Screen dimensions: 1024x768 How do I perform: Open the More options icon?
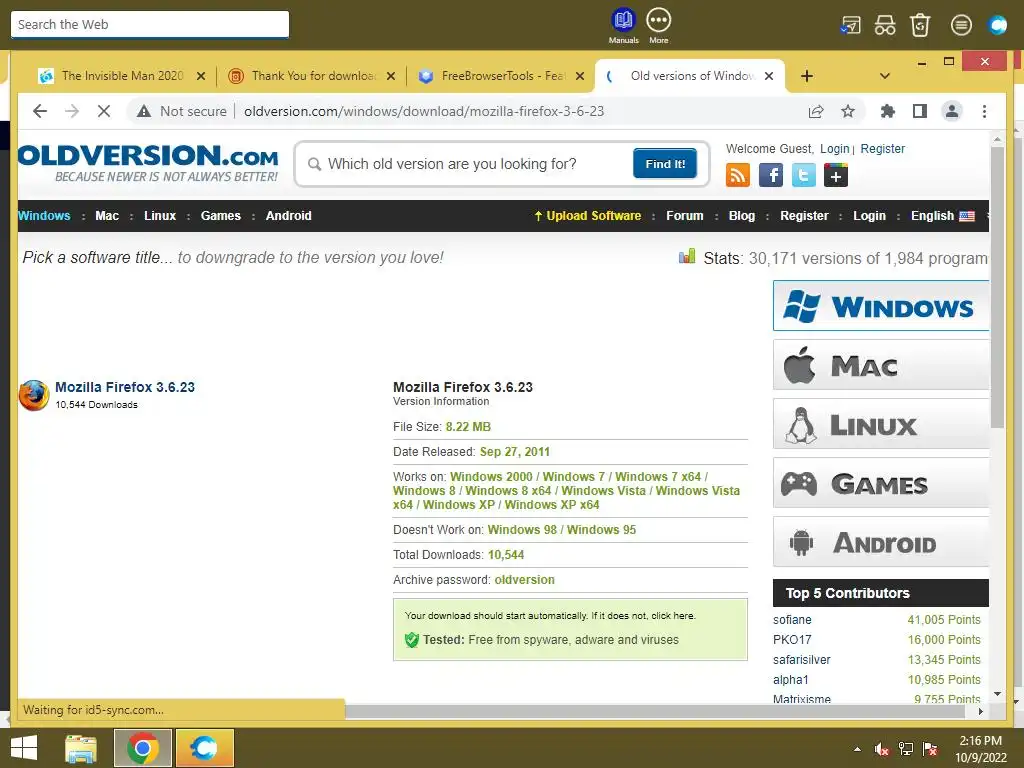(658, 25)
